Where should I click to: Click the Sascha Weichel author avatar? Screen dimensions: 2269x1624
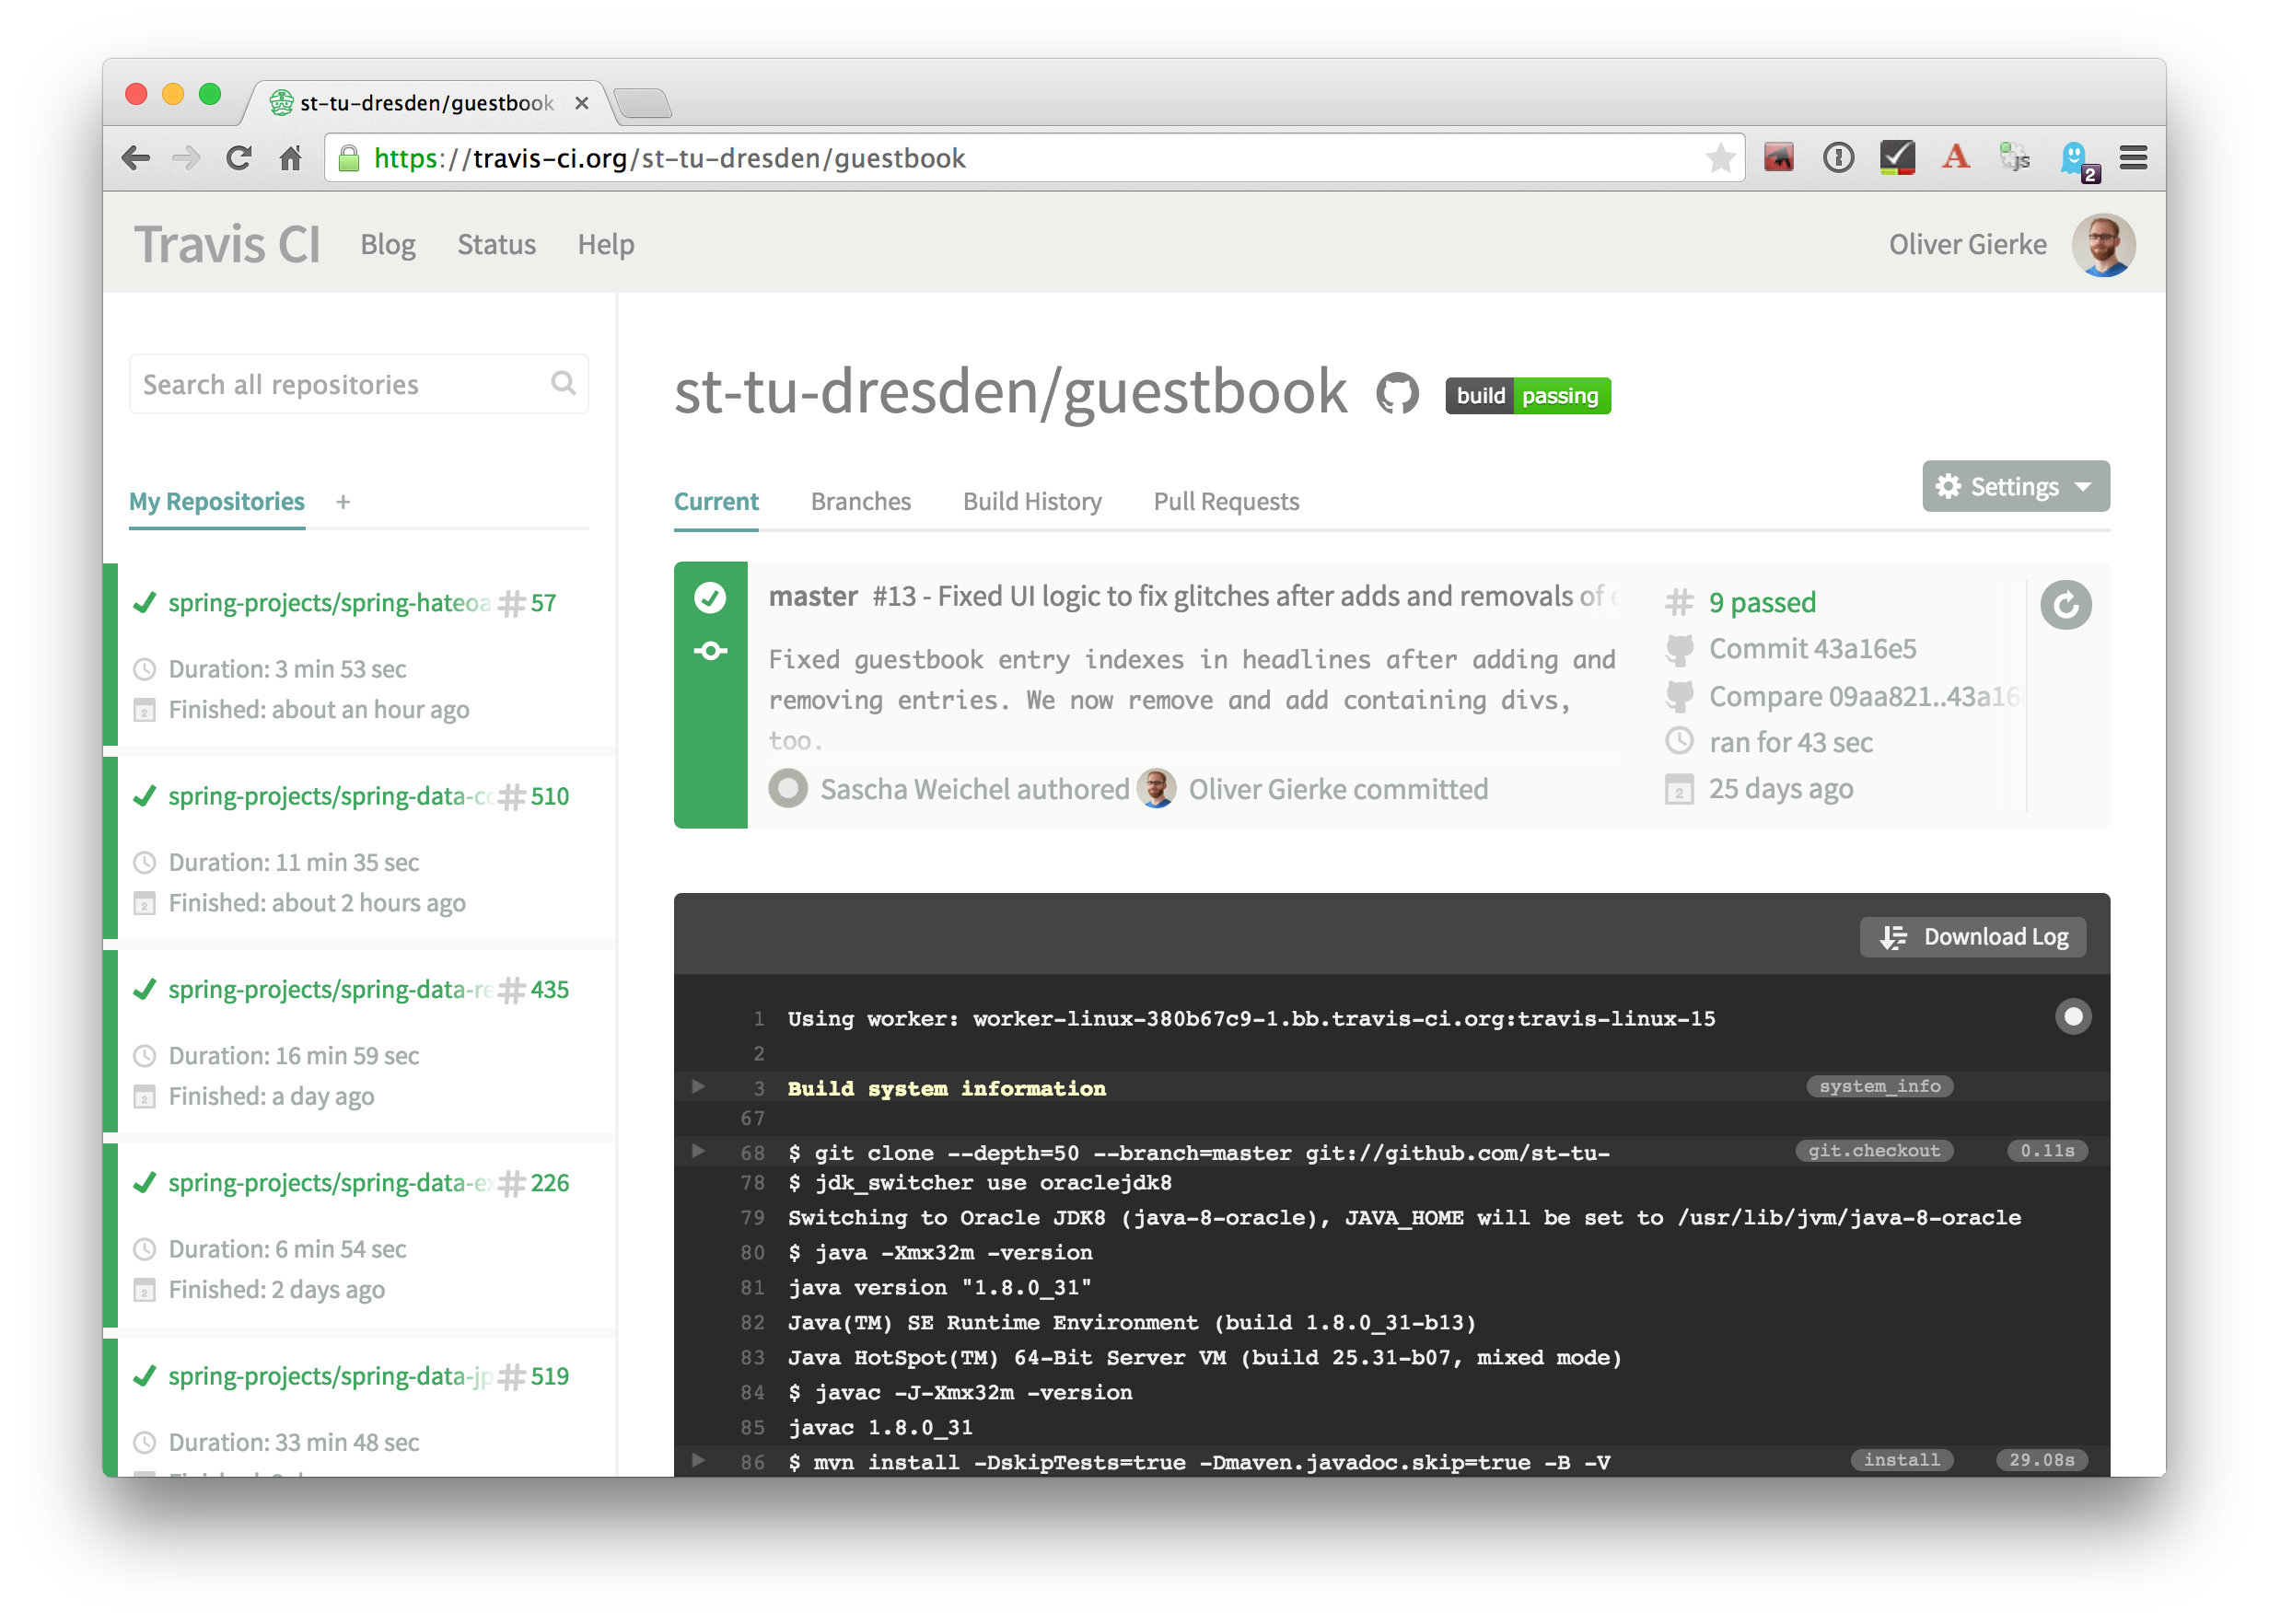point(788,789)
